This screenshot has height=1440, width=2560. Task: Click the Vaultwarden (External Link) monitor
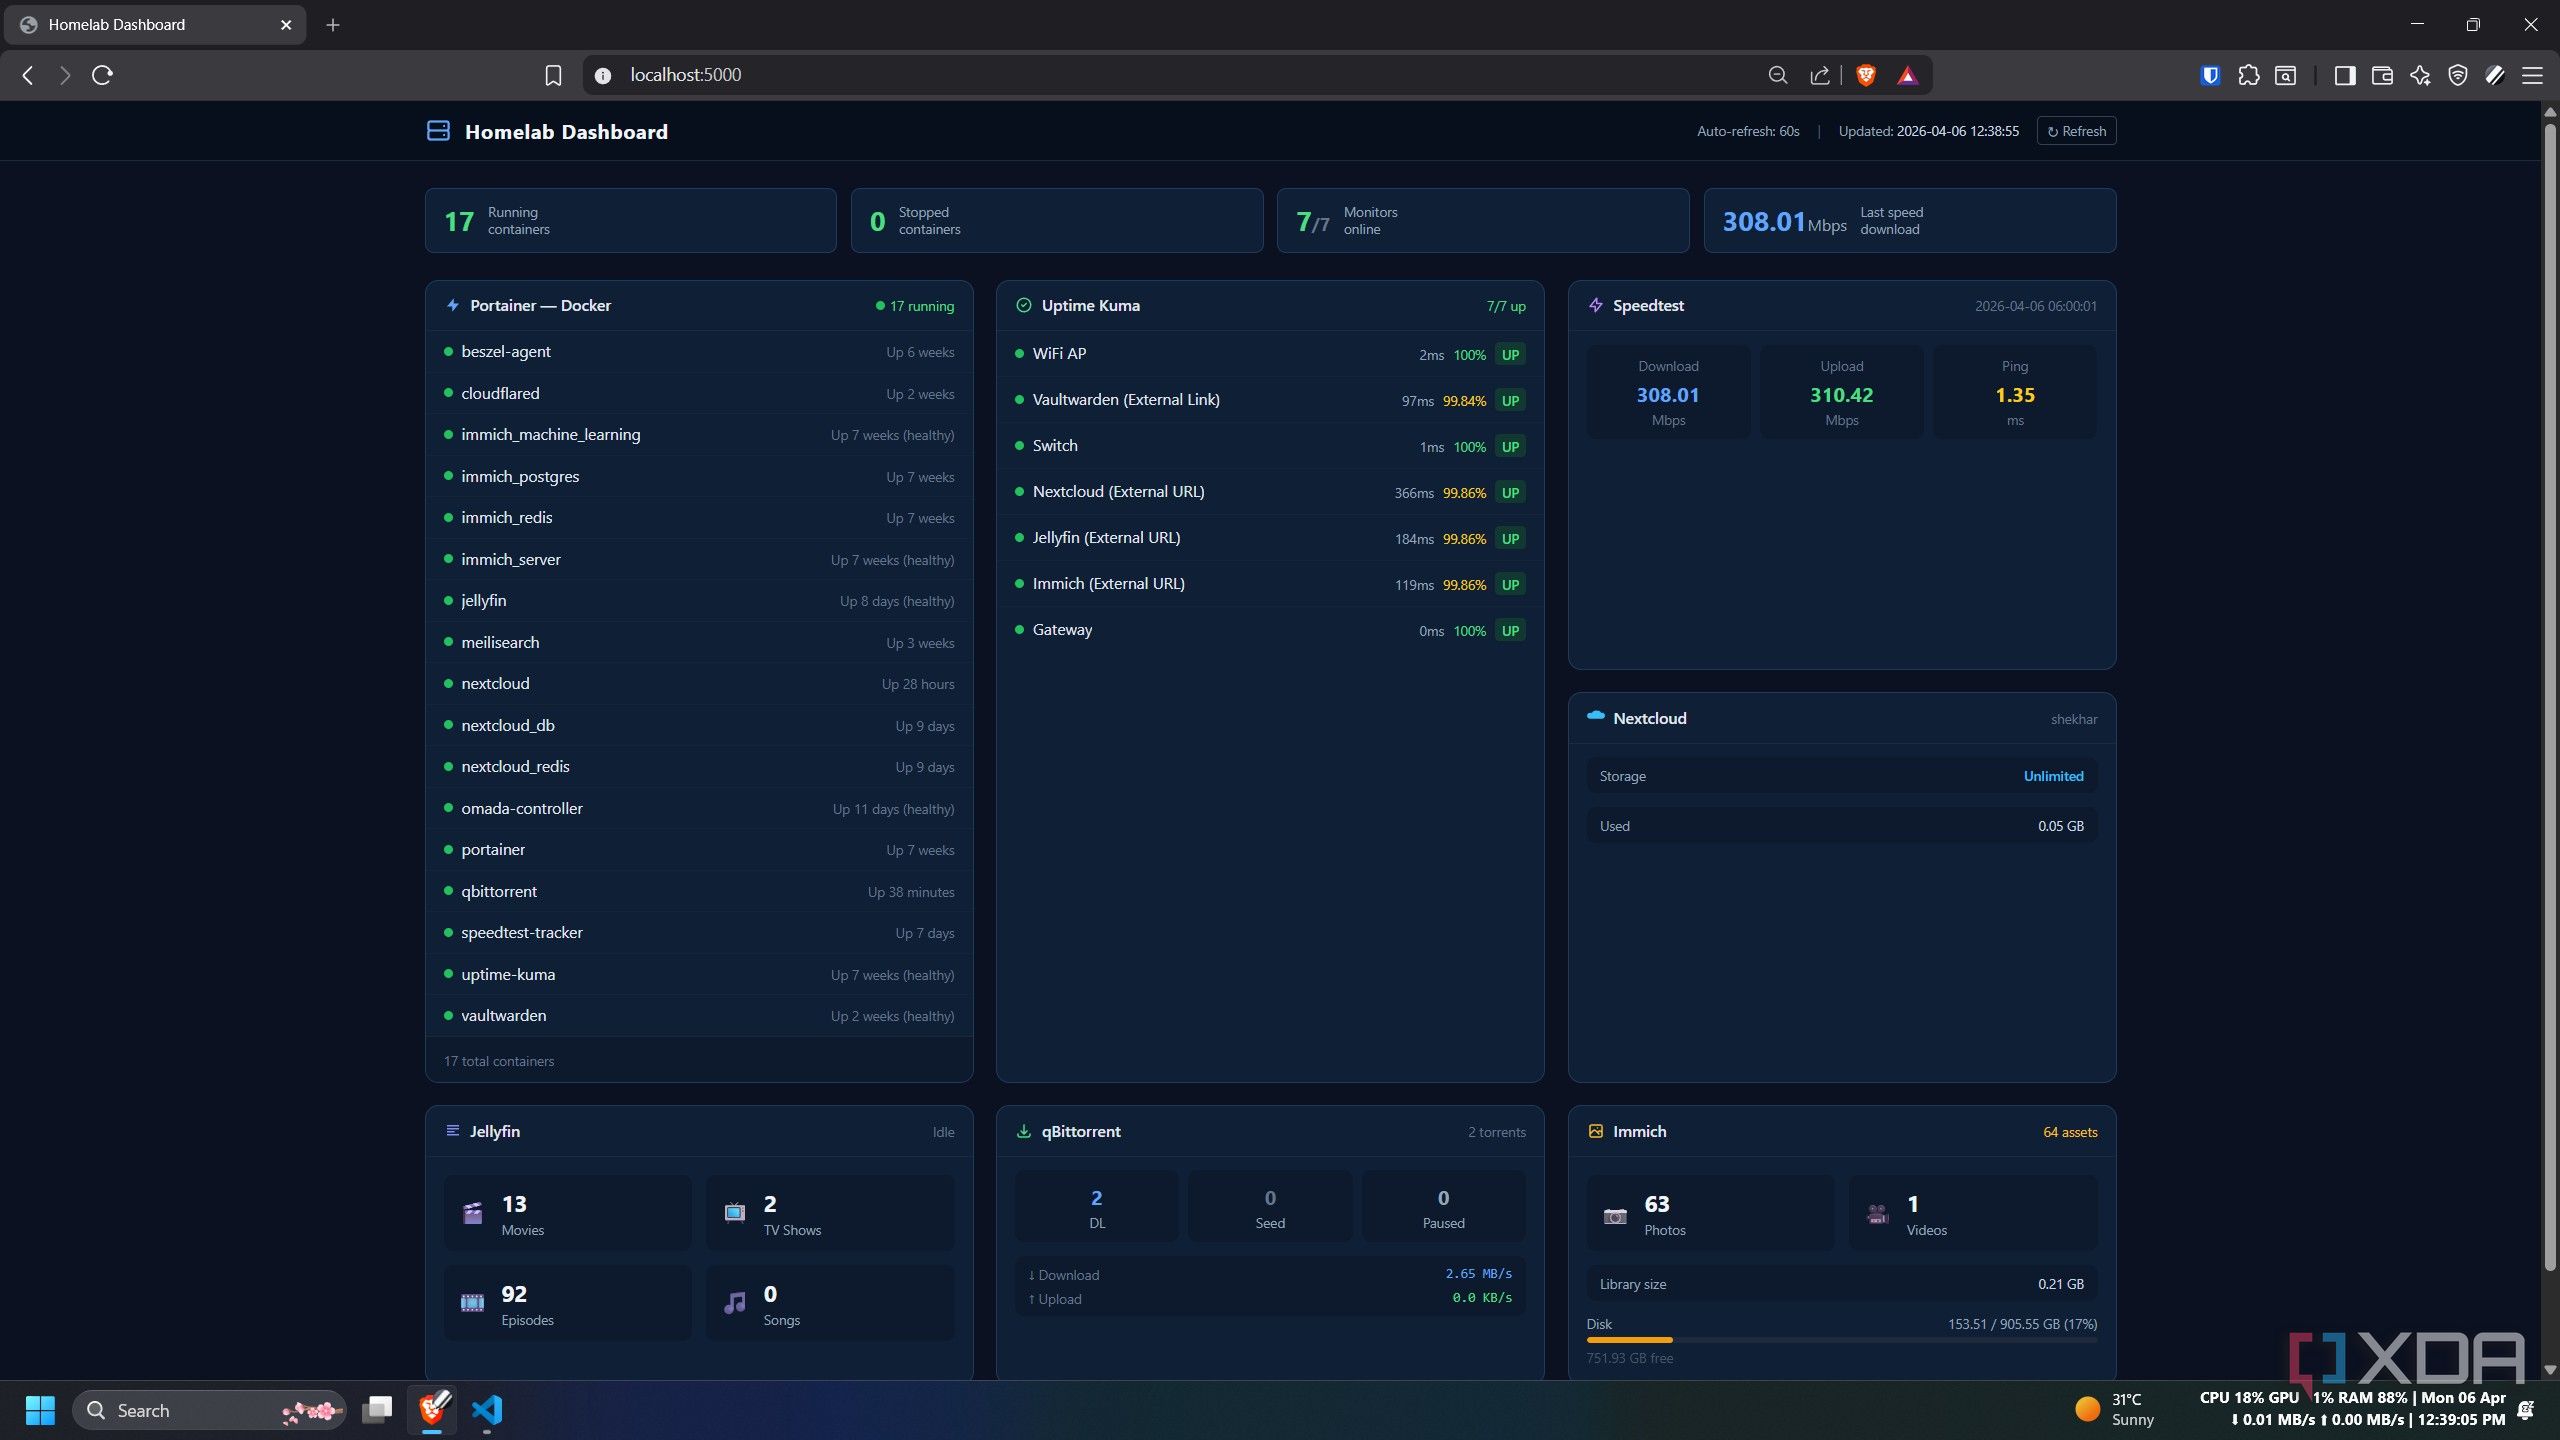pyautogui.click(x=1270, y=400)
